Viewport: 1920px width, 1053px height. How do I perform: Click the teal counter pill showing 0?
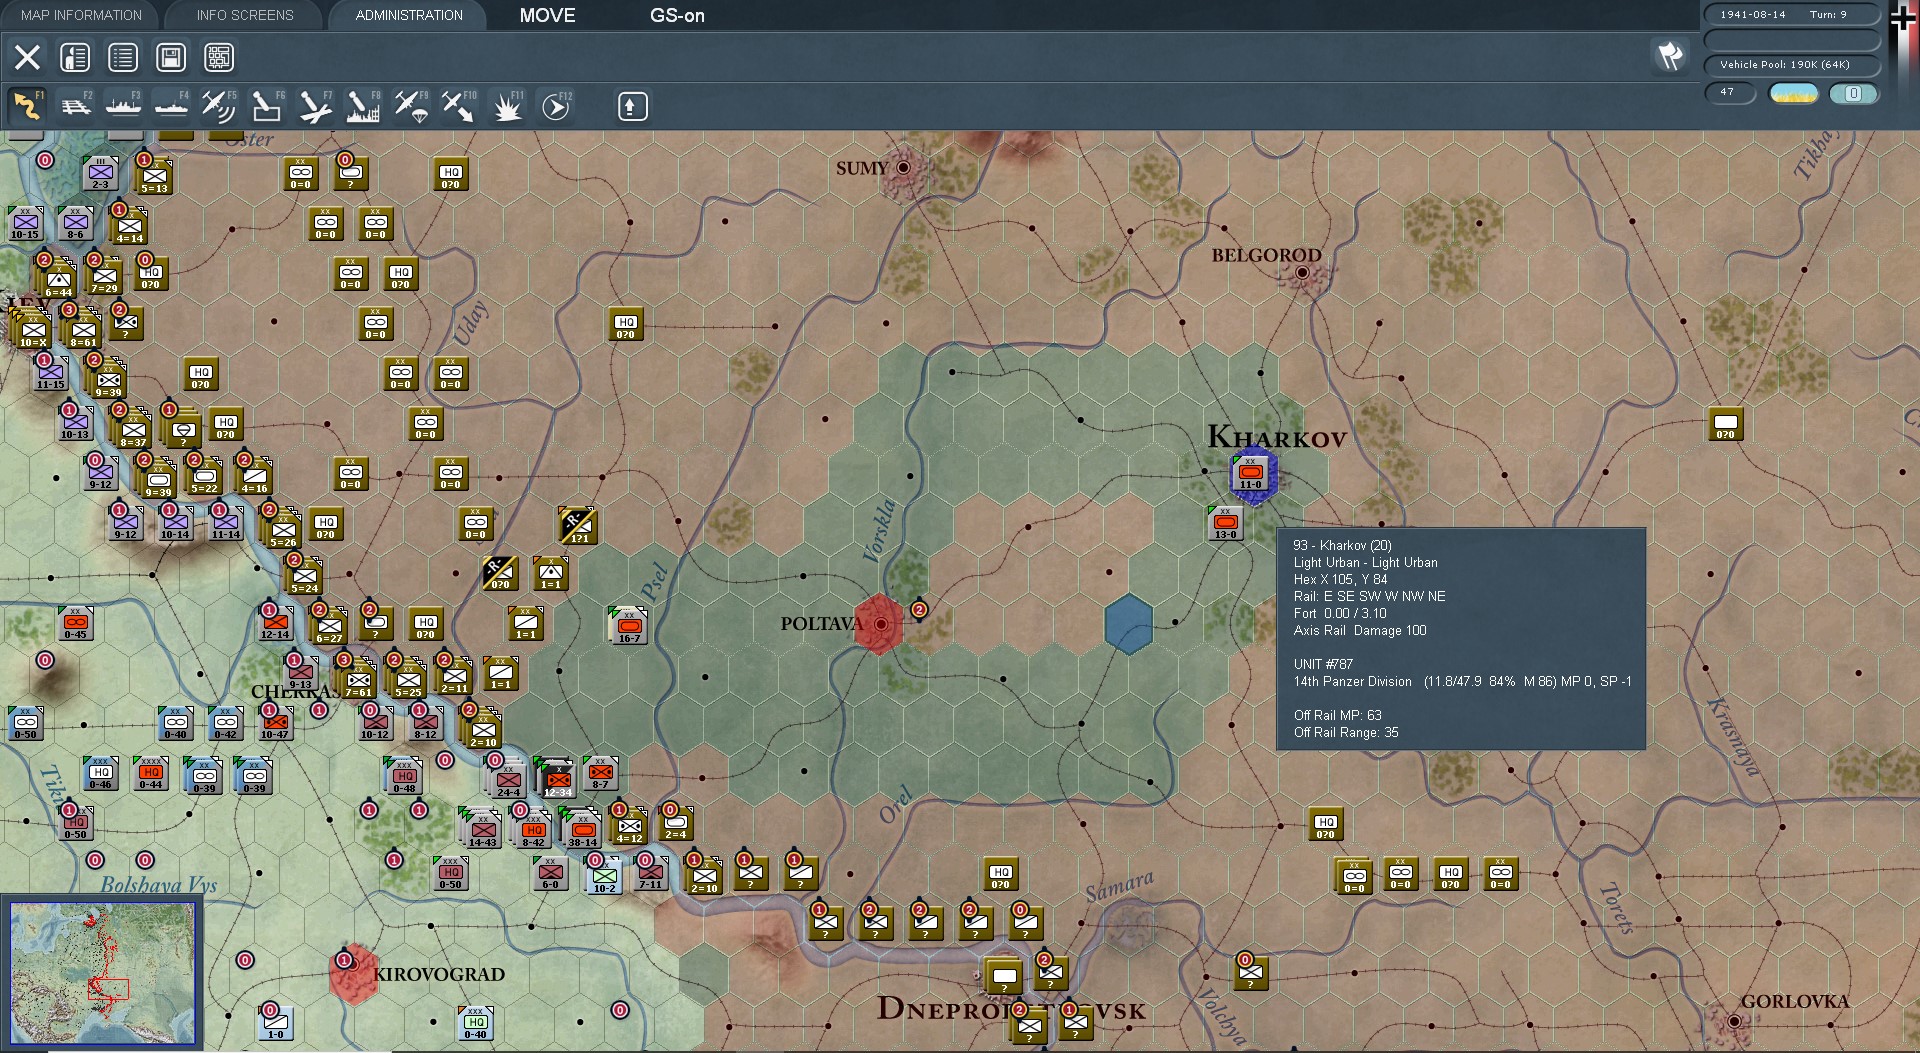(1853, 93)
